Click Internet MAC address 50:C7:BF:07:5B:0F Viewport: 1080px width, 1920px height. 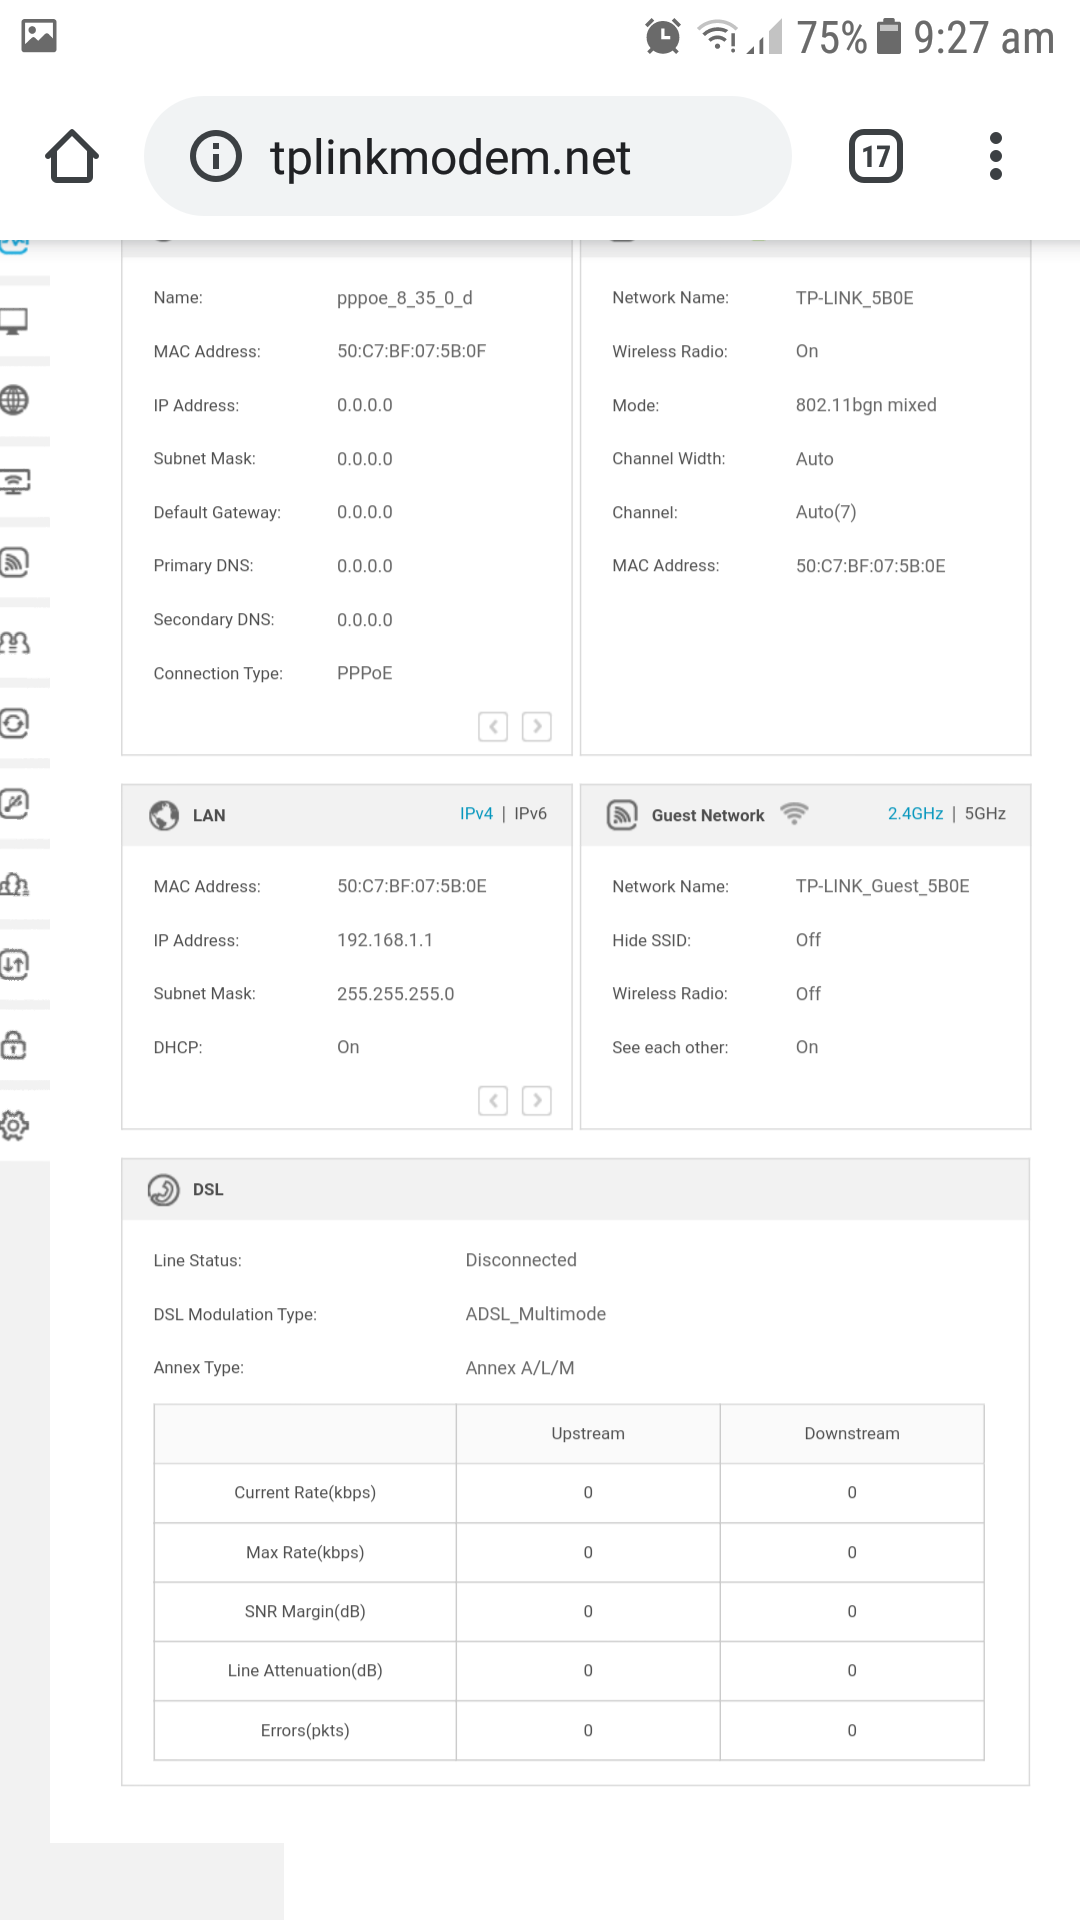(x=411, y=351)
